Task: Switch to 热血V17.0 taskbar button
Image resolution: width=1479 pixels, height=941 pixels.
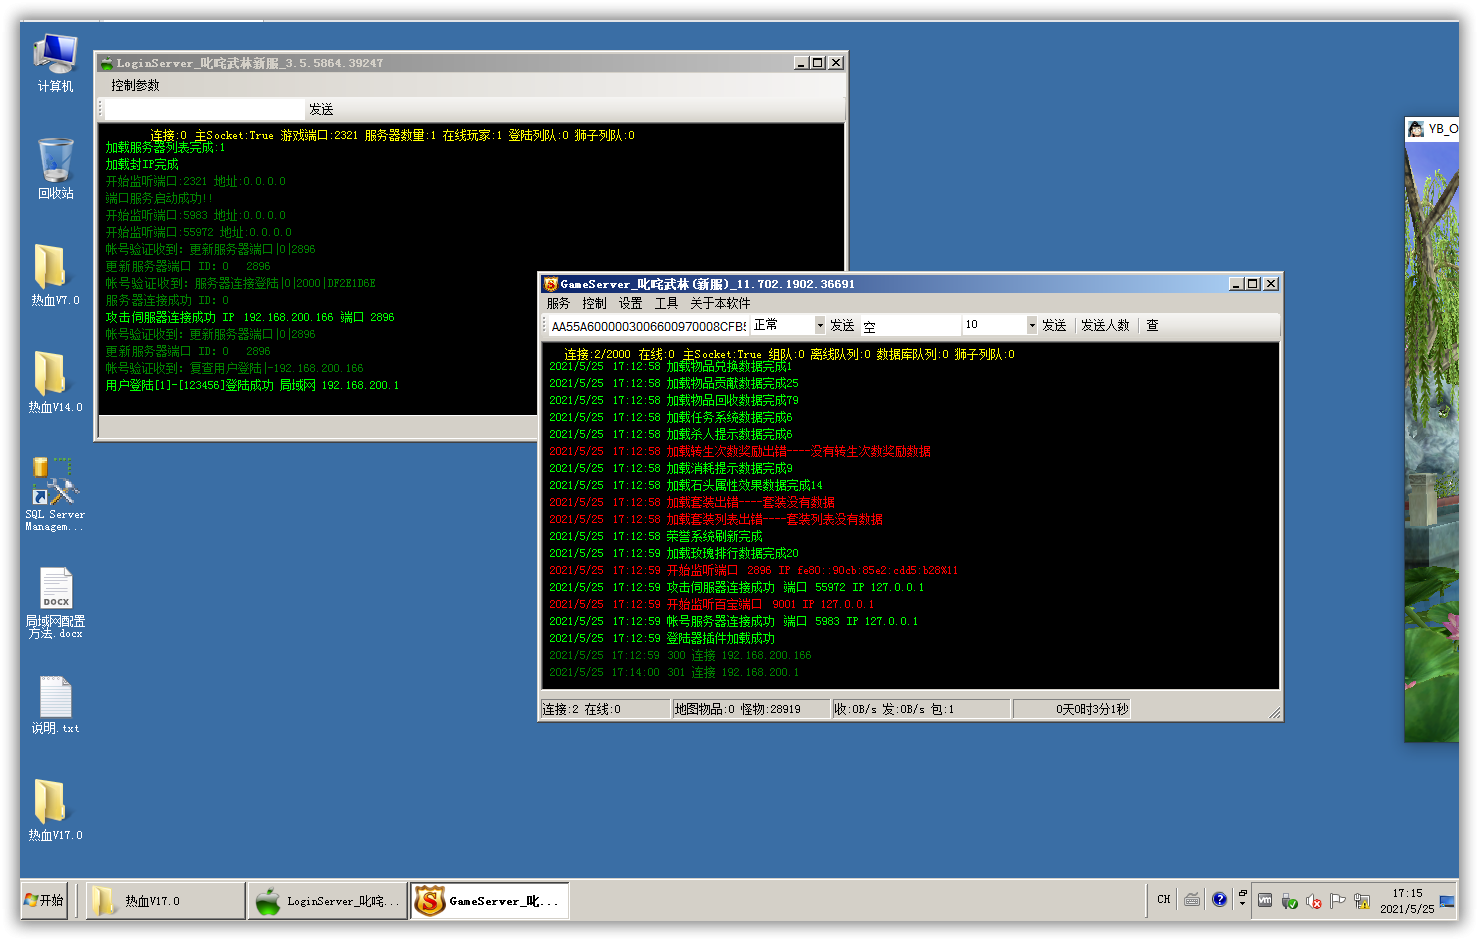Action: [x=166, y=901]
